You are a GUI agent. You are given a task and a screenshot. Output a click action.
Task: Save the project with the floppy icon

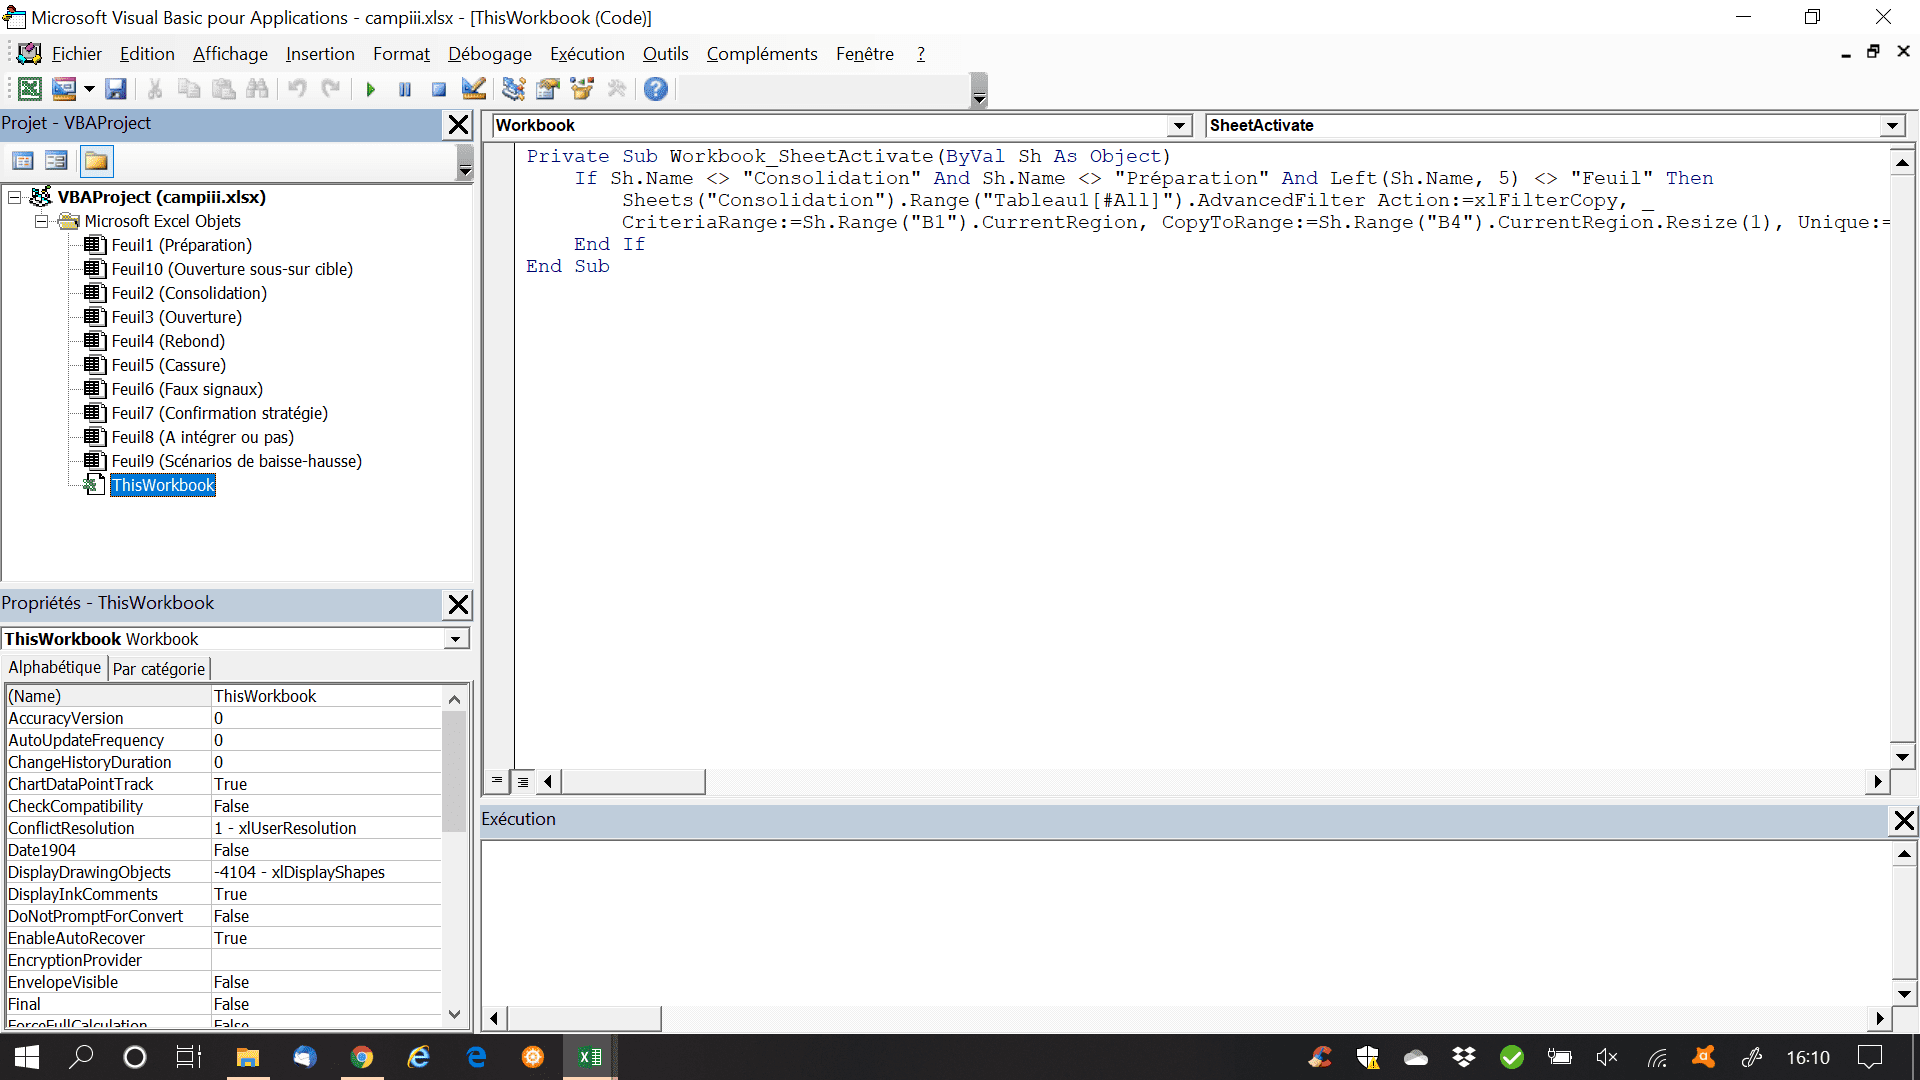point(116,89)
